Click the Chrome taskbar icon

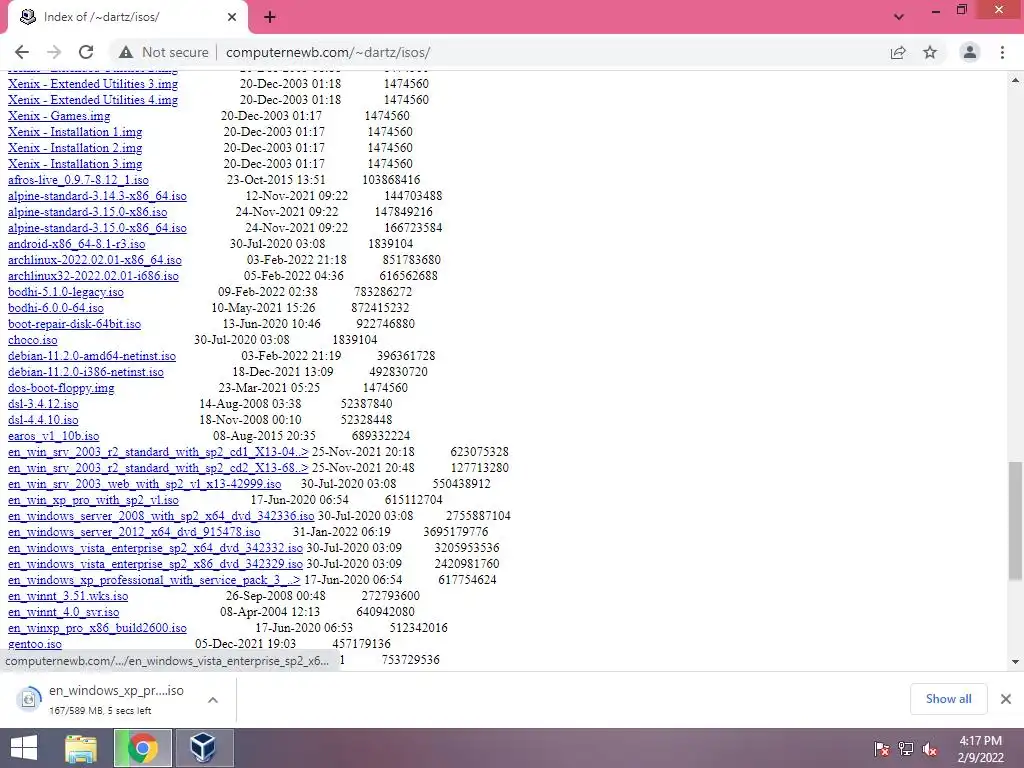point(142,748)
